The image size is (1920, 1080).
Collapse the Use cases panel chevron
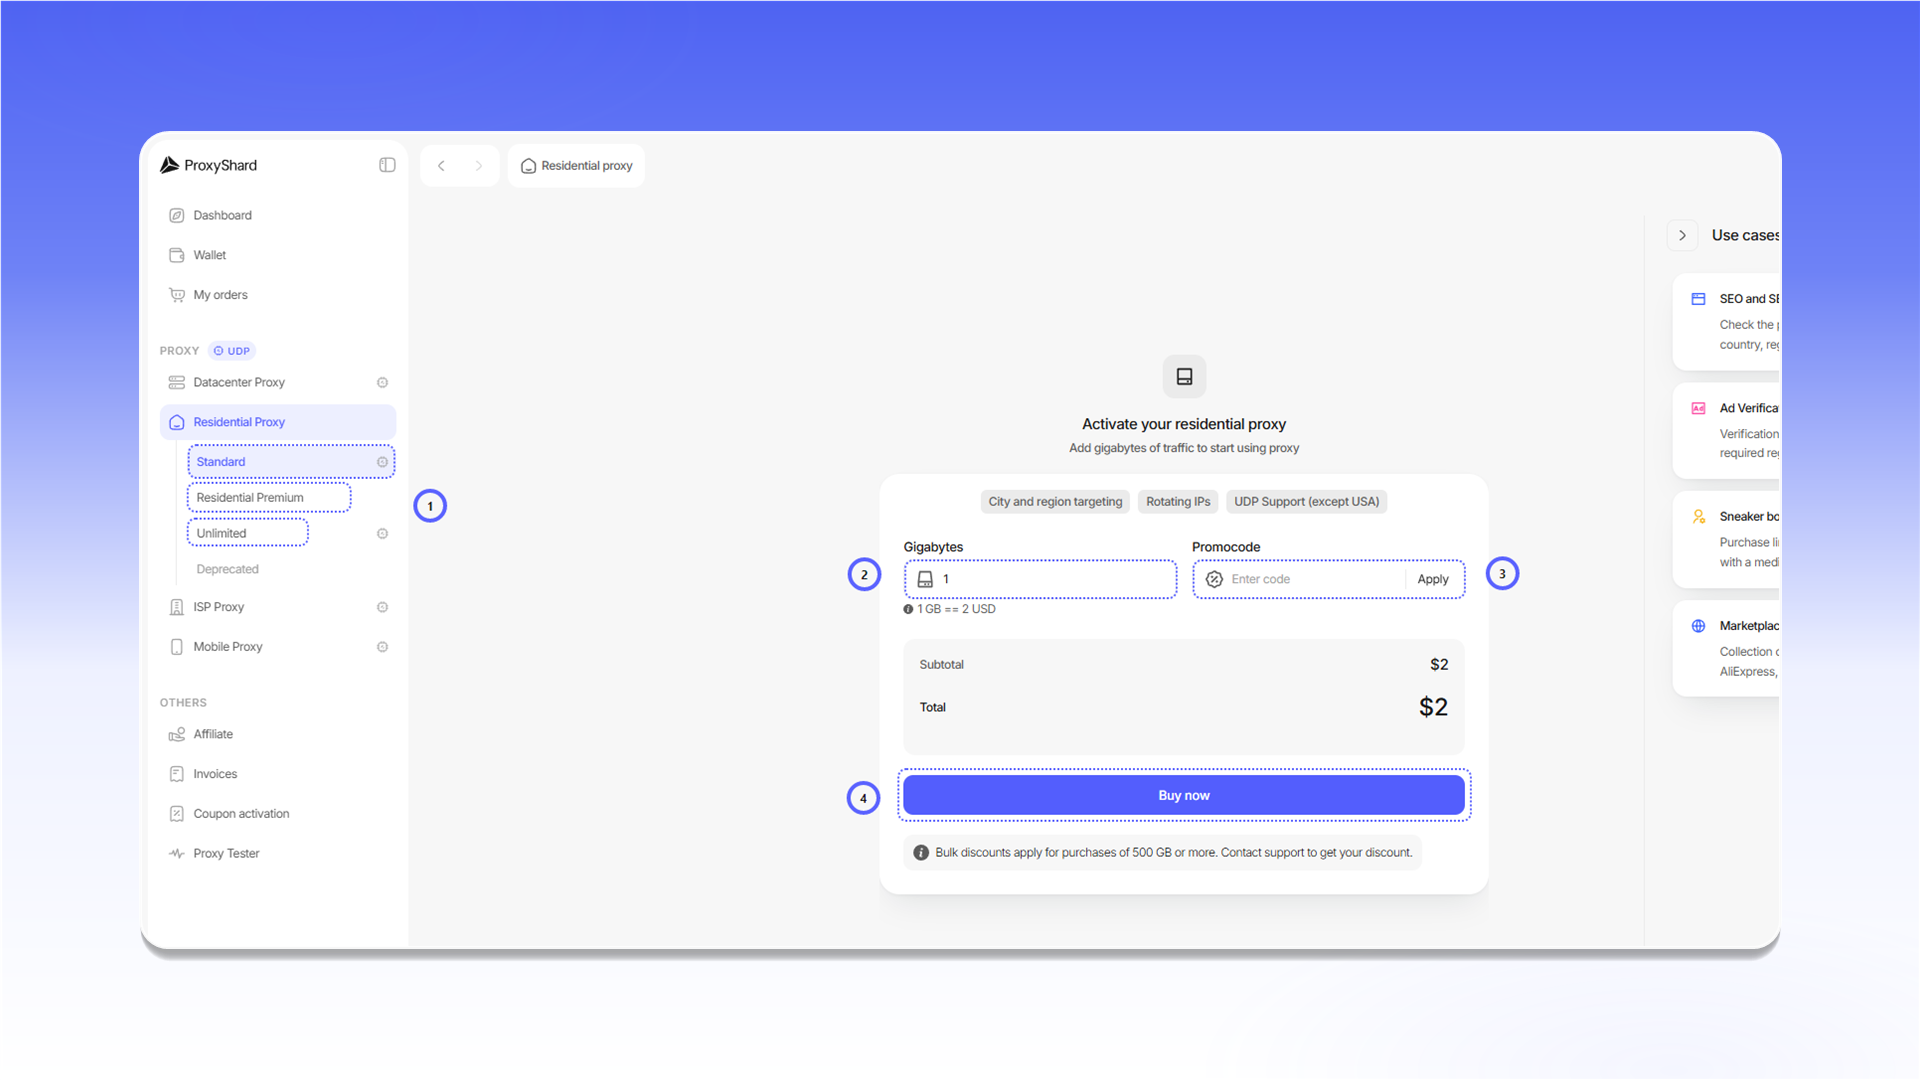1683,235
